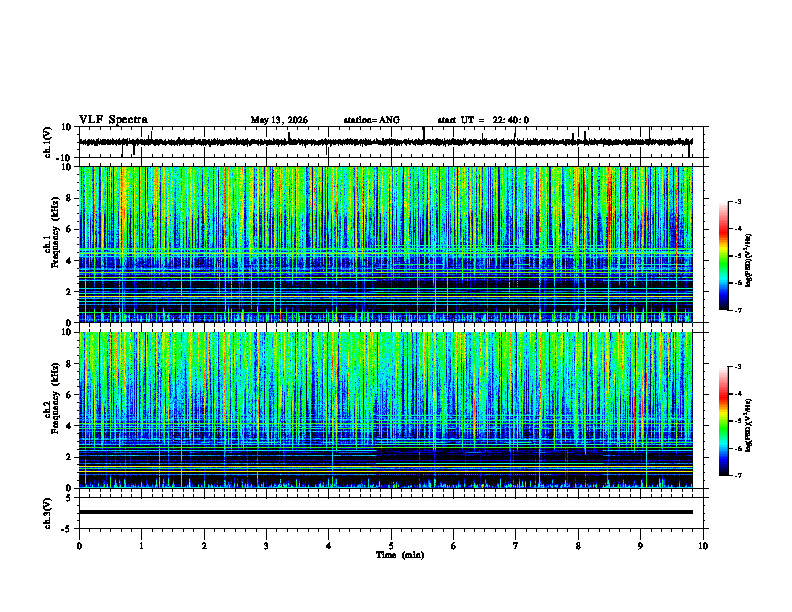Screen dimensions: 792x612
Task: Click the ch.2 spectrogram color scale bar
Action: coord(723,421)
